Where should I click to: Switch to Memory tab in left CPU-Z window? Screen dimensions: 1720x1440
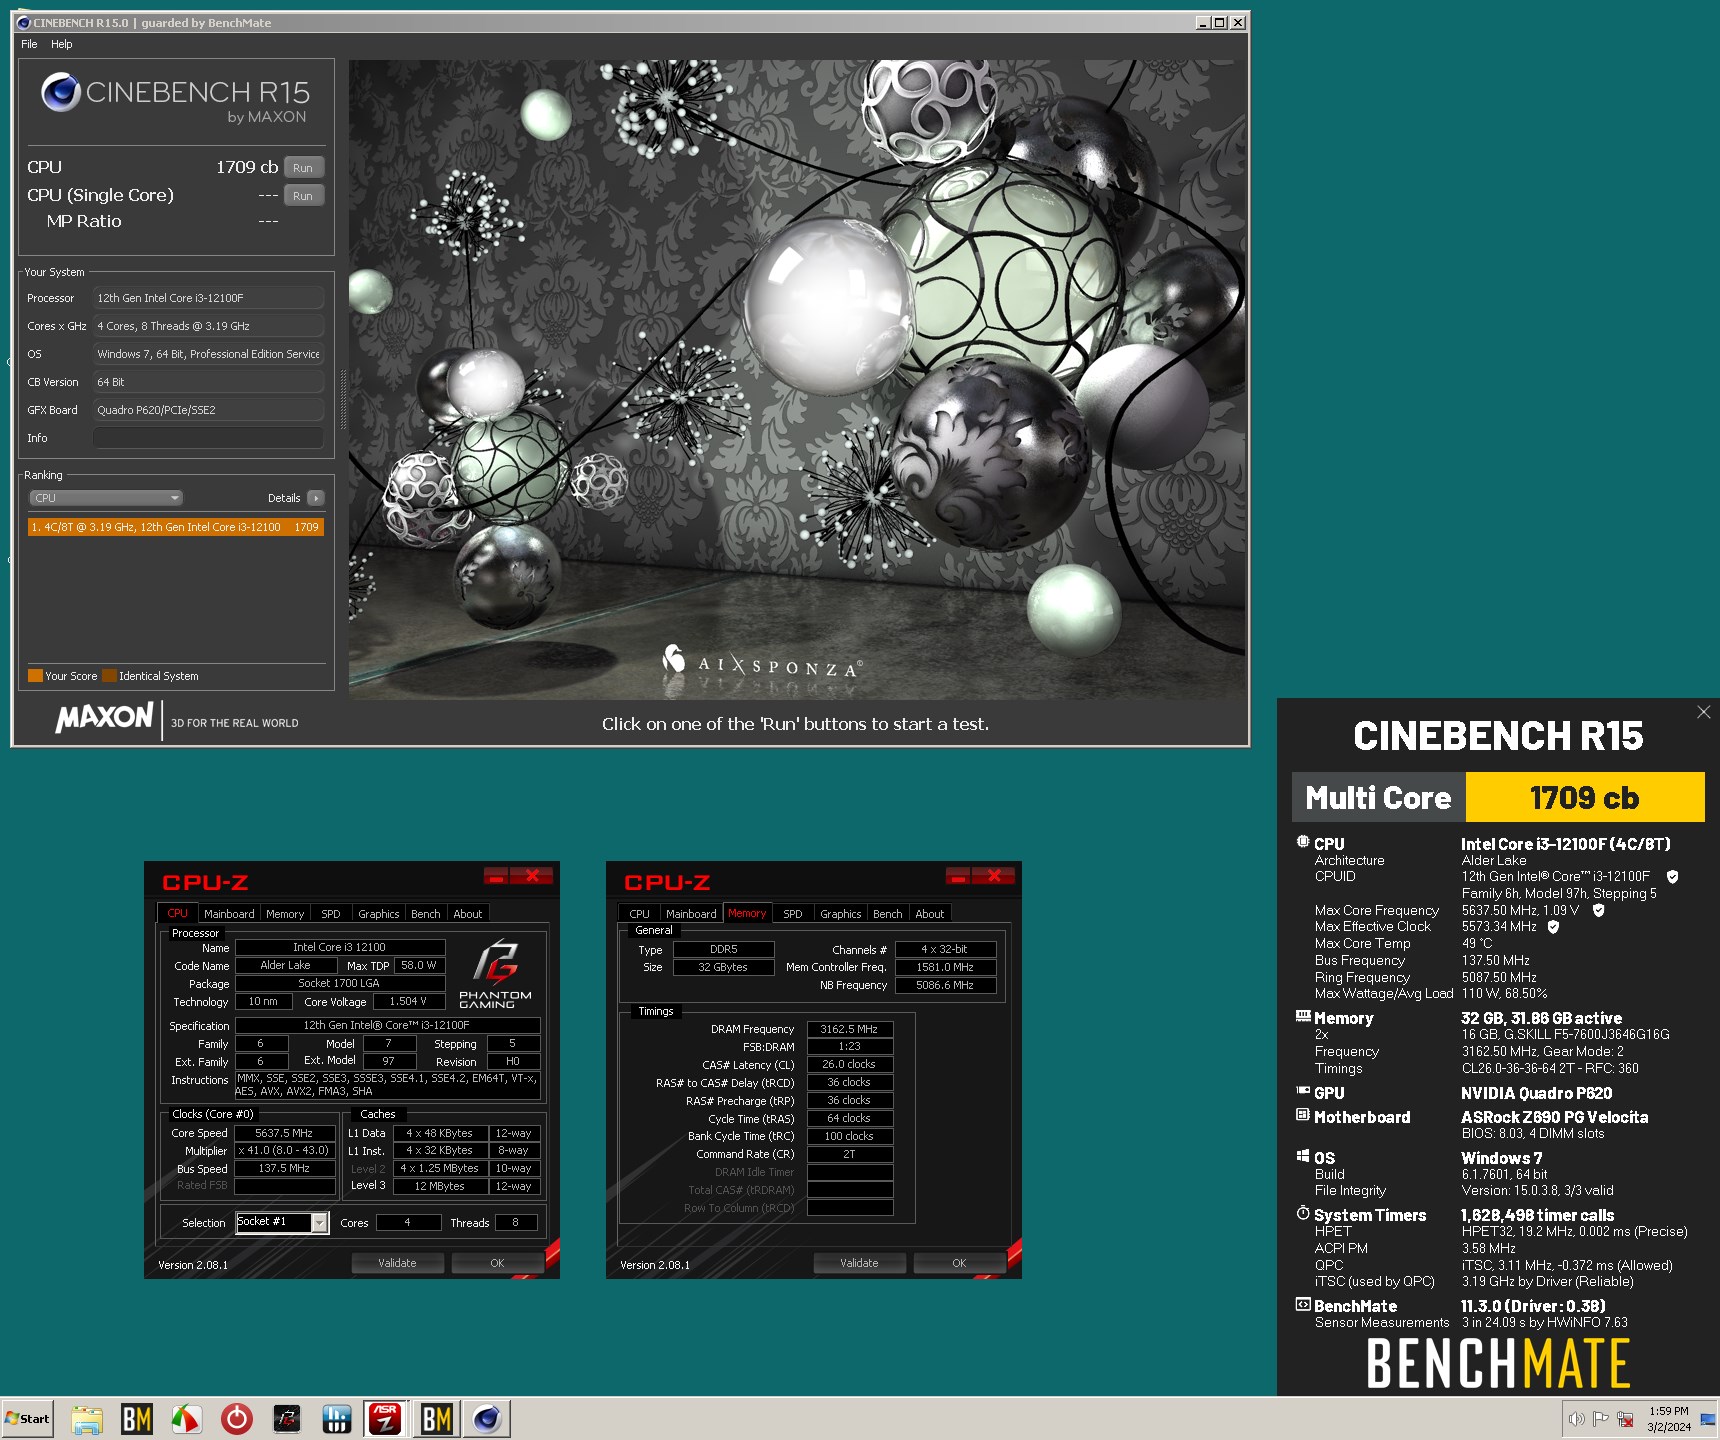coord(285,914)
